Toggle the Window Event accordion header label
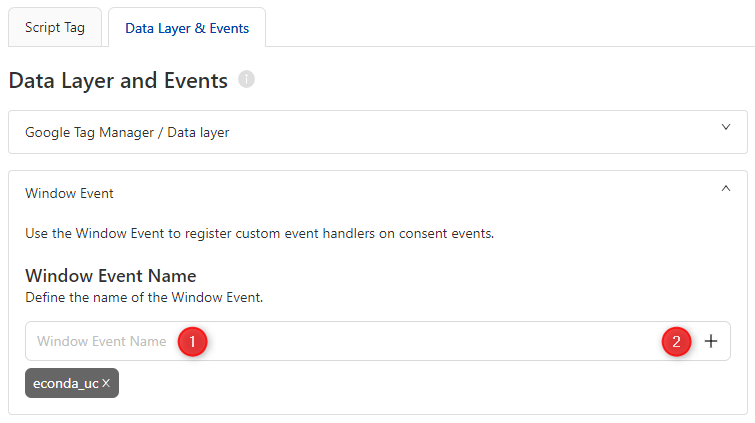The height and width of the screenshot is (423, 755). (x=69, y=192)
